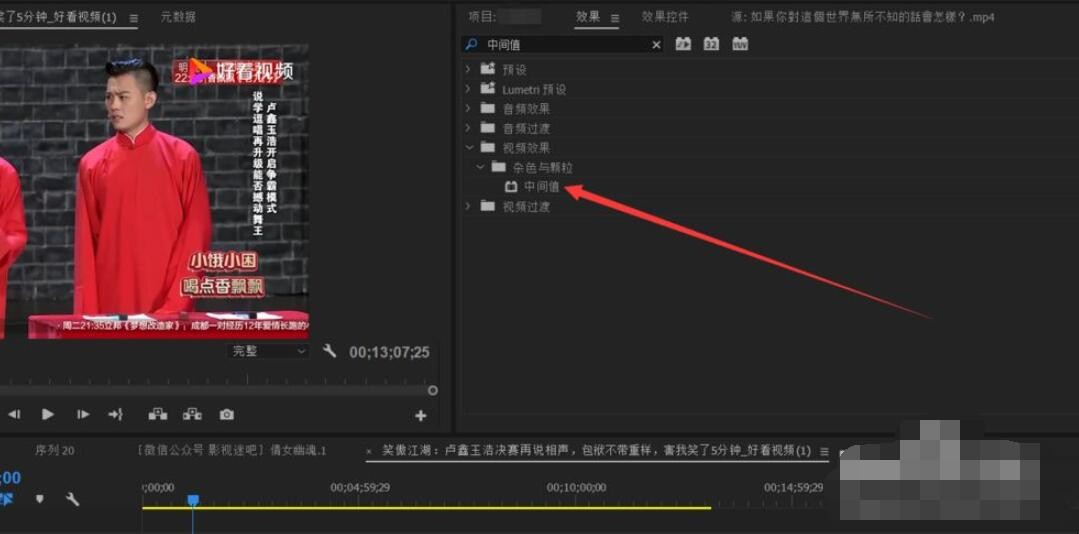Select the 音频效果 folder label
The width and height of the screenshot is (1079, 534).
(x=526, y=109)
